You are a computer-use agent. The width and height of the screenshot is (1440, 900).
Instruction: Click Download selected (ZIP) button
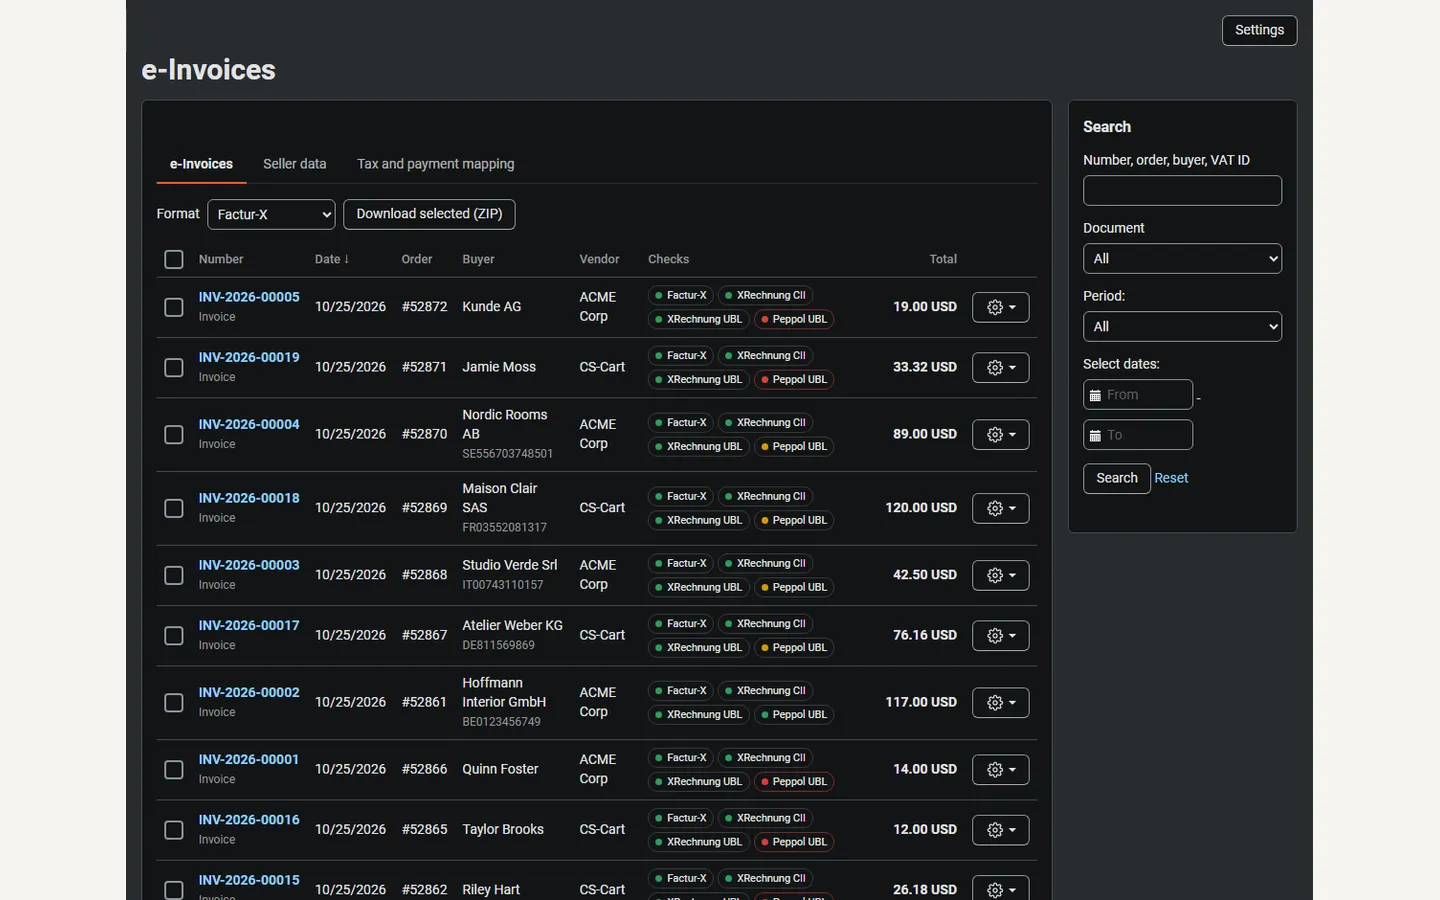tap(429, 214)
